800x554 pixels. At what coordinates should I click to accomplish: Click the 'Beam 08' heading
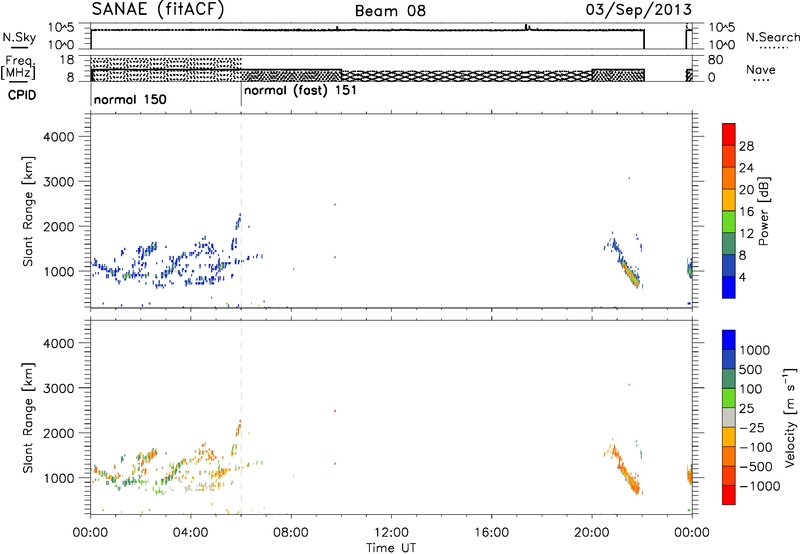pyautogui.click(x=390, y=11)
